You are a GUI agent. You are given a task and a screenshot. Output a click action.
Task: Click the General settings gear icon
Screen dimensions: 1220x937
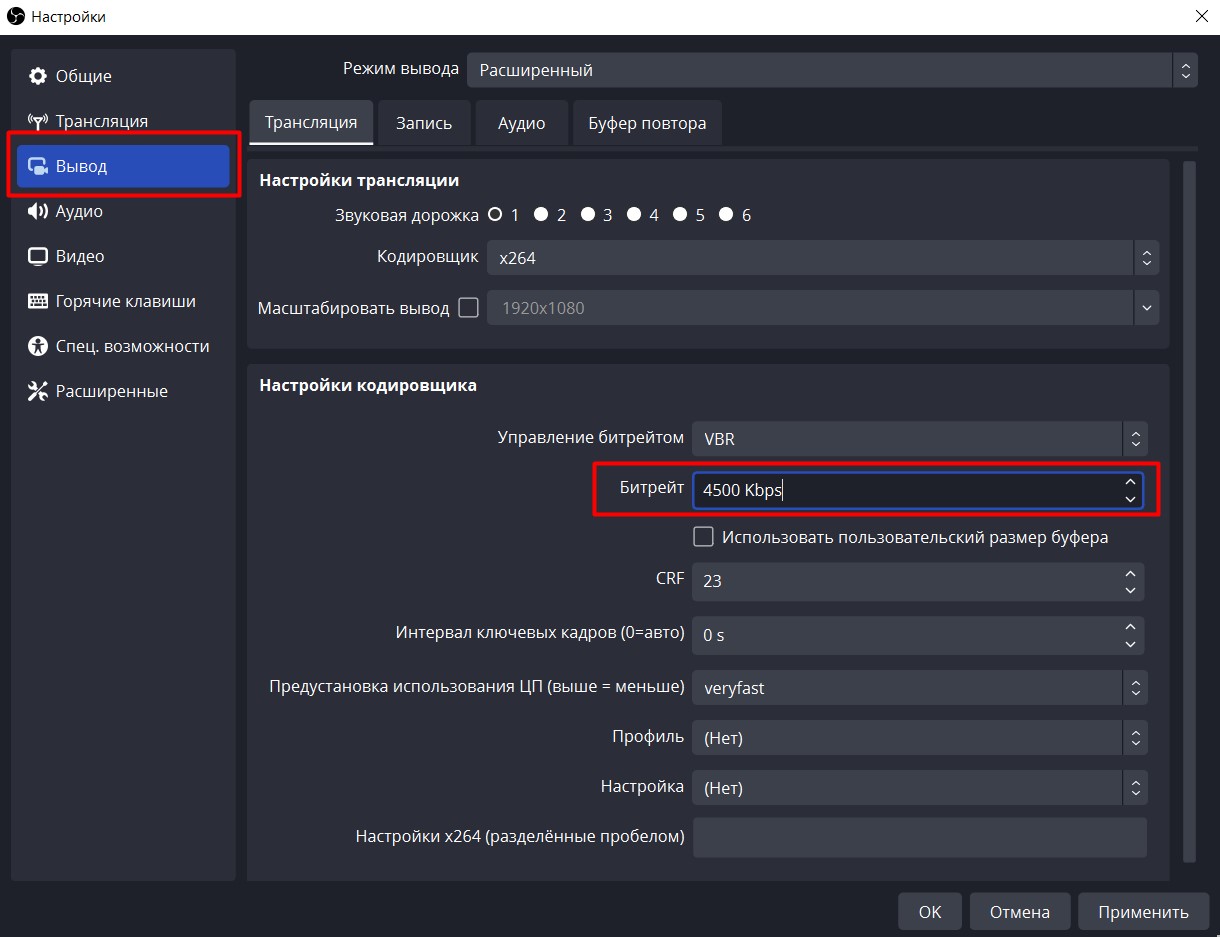[x=38, y=77]
